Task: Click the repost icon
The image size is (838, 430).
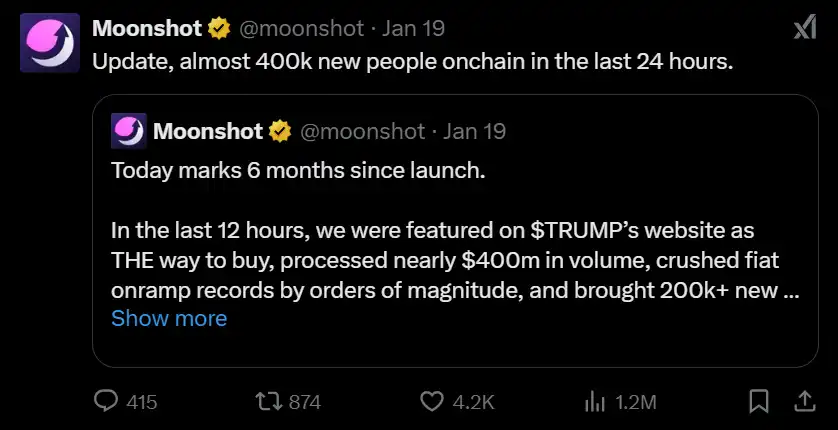Action: 269,401
